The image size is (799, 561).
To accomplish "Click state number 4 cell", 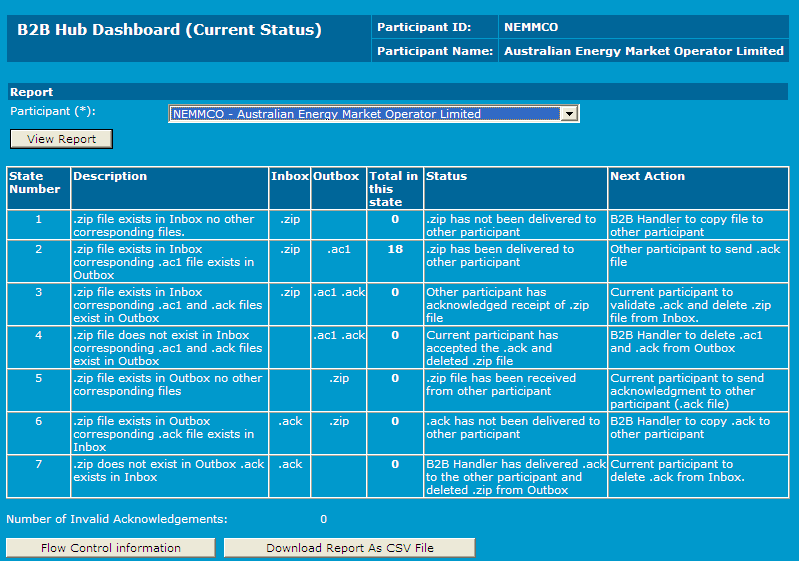I will 38,347.
